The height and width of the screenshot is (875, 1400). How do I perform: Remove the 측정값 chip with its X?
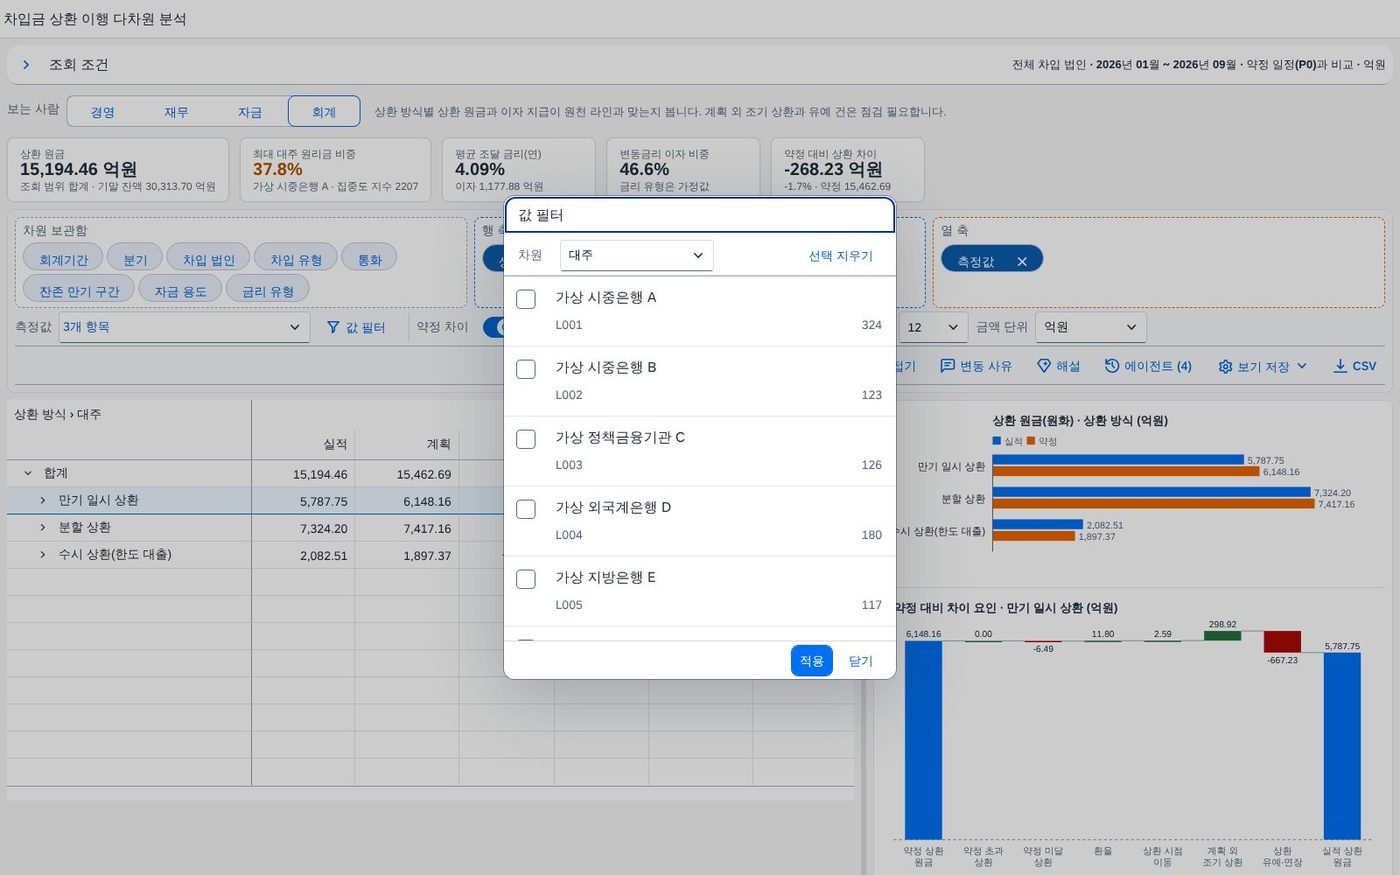(x=1022, y=261)
